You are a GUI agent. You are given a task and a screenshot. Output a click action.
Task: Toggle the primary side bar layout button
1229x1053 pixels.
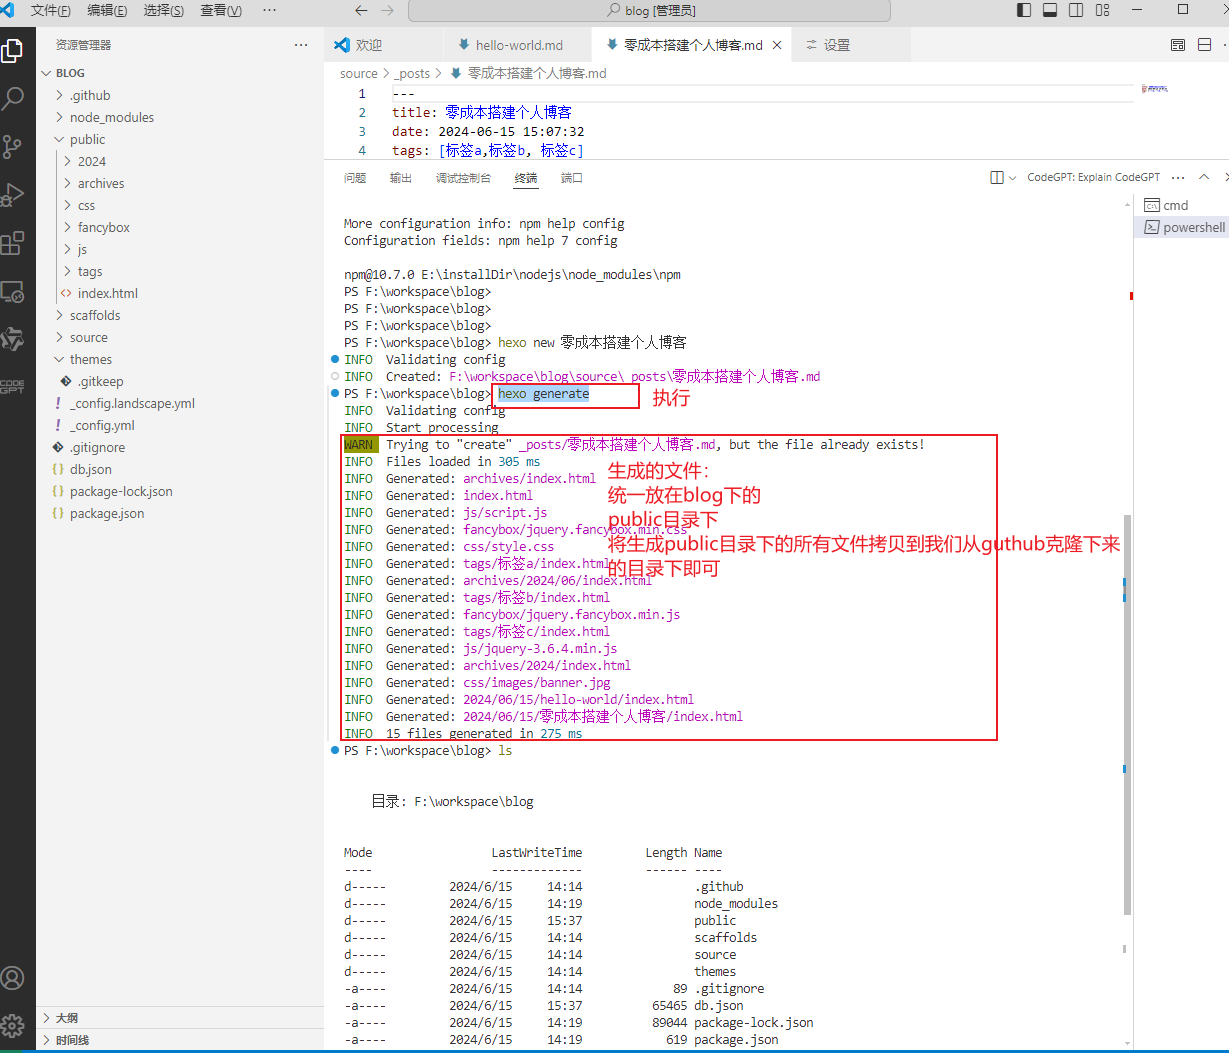coord(1024,10)
